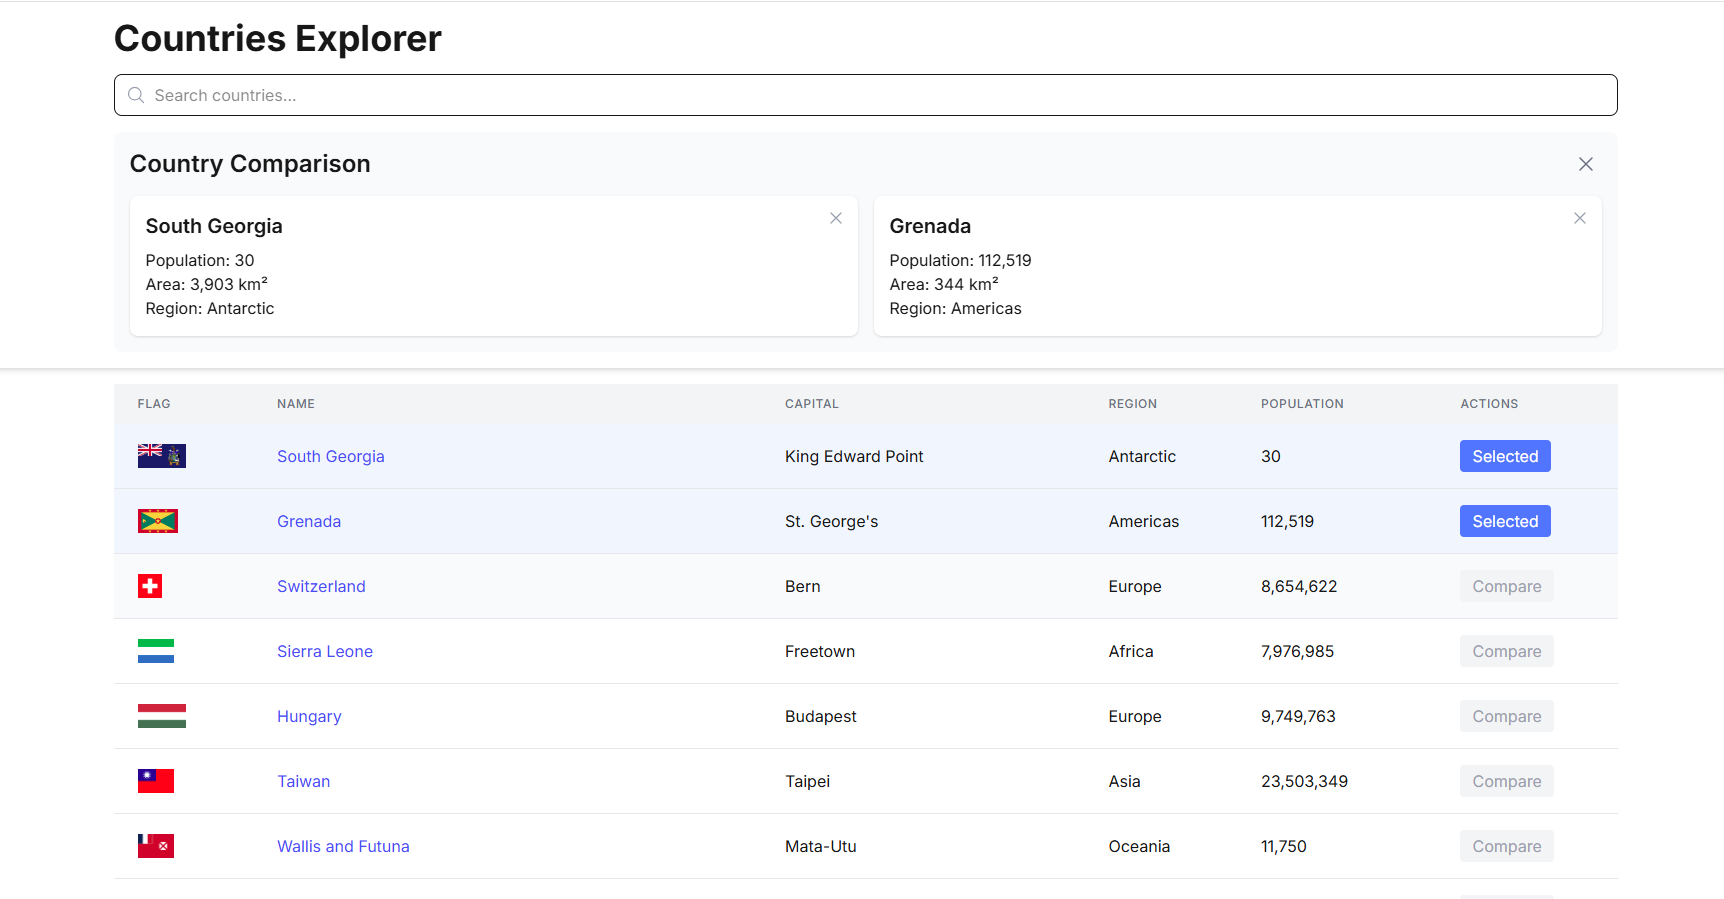The image size is (1724, 899).
Task: Click the Africa region cell
Action: tap(1131, 651)
